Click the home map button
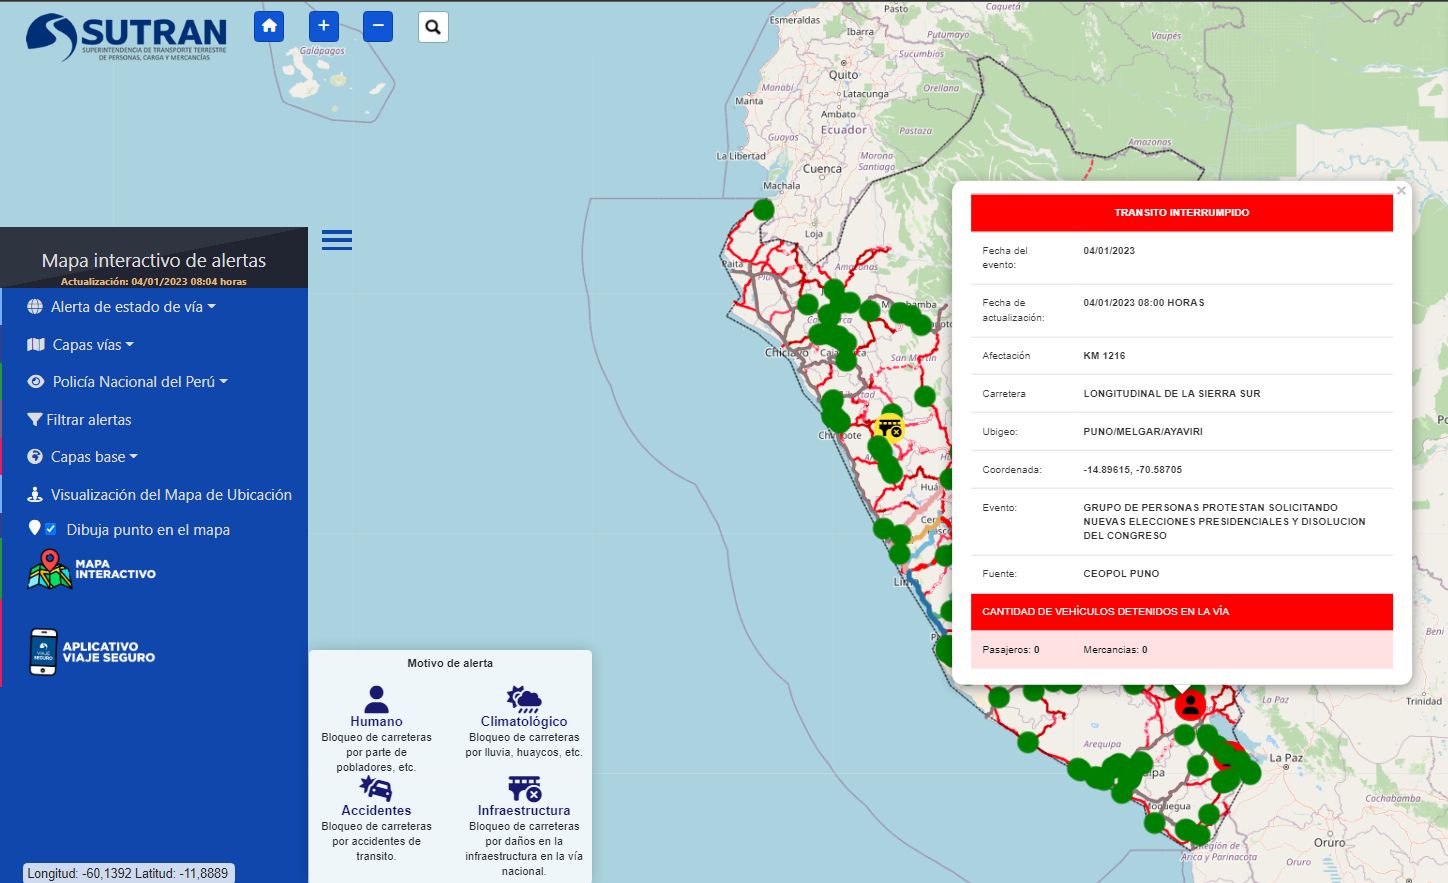 pyautogui.click(x=269, y=26)
